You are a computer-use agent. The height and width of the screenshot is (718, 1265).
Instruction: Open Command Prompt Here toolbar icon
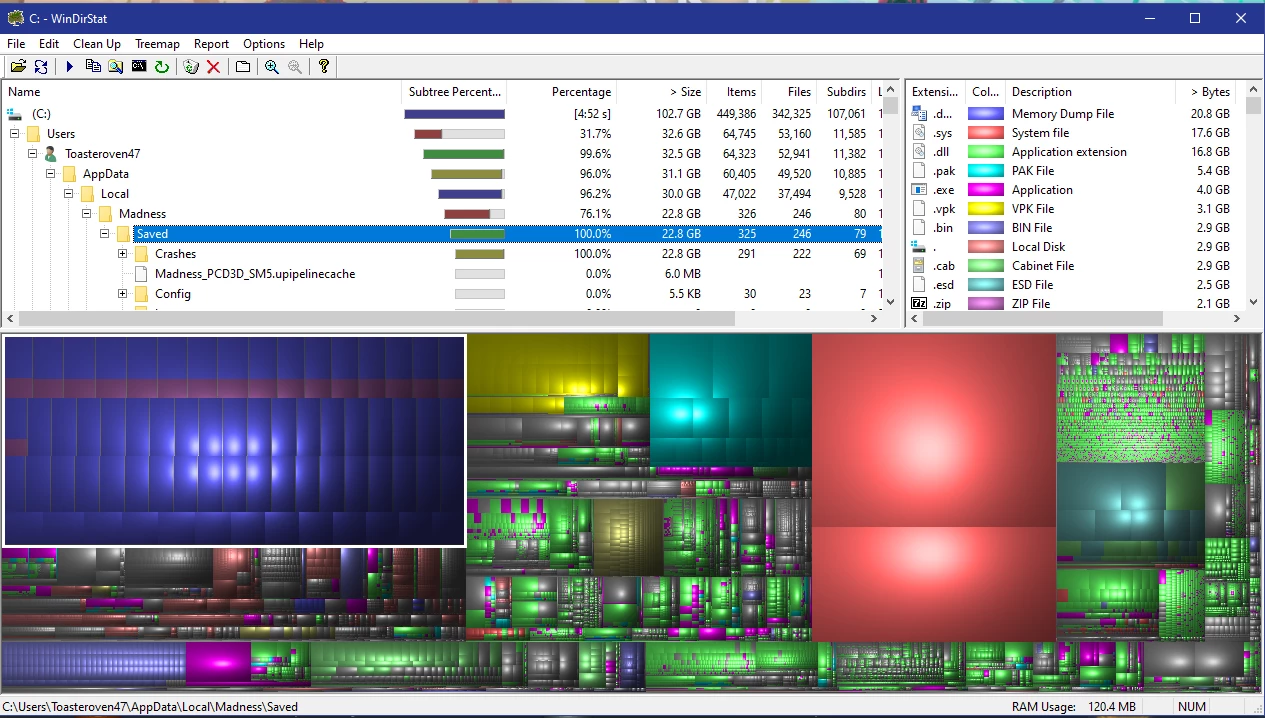point(139,67)
